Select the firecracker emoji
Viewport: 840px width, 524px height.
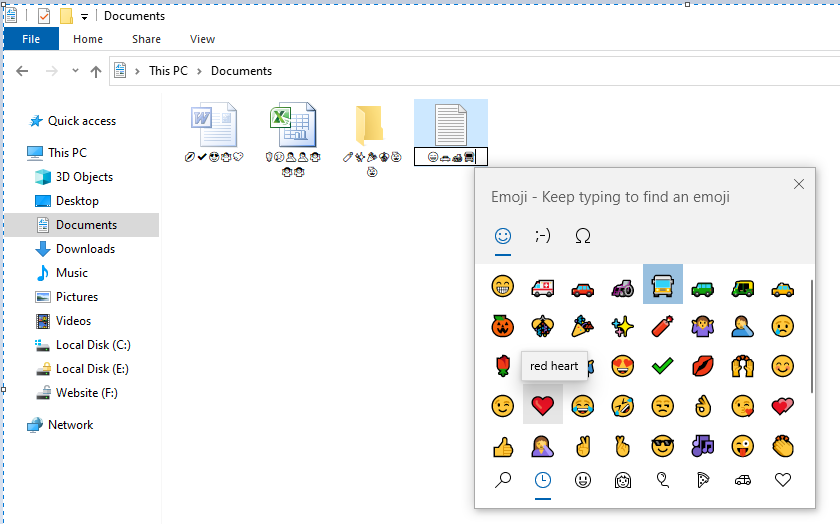663,326
